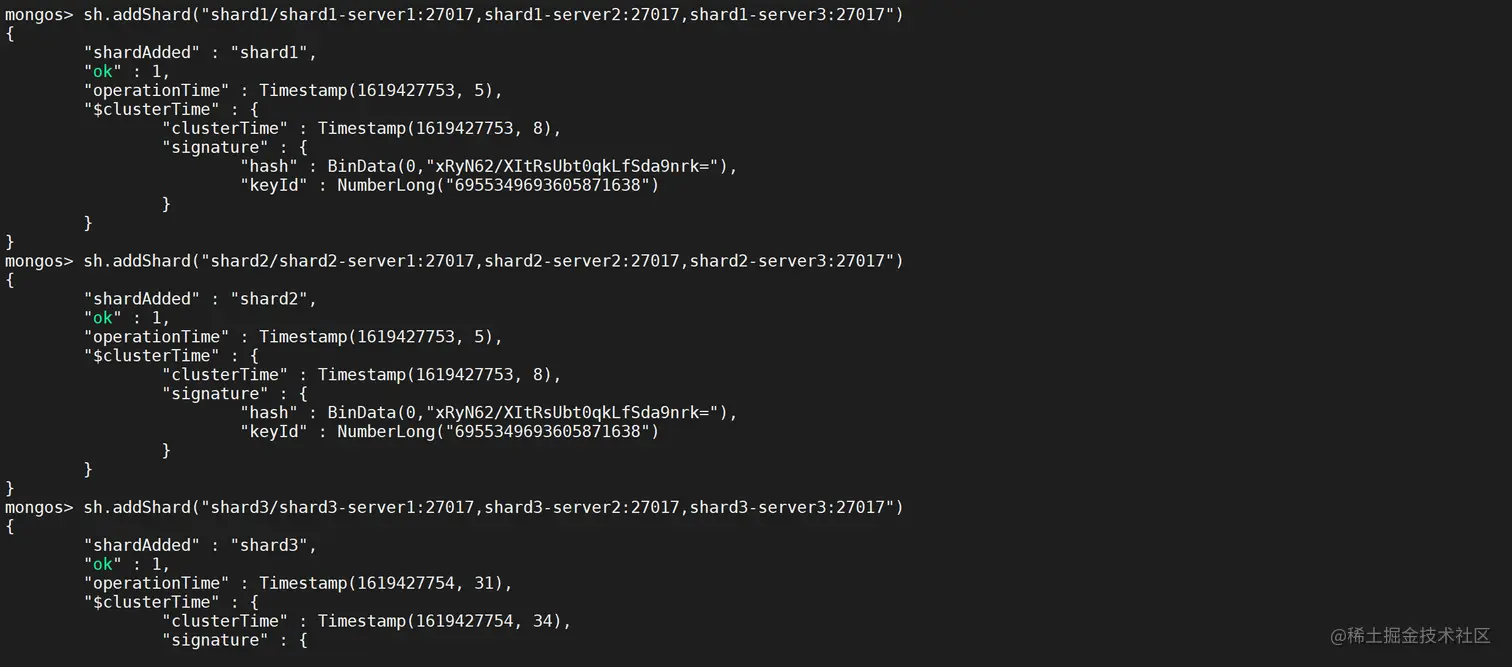Click the sh.addShard shard2 command text
The height and width of the screenshot is (667, 1512).
pos(493,261)
